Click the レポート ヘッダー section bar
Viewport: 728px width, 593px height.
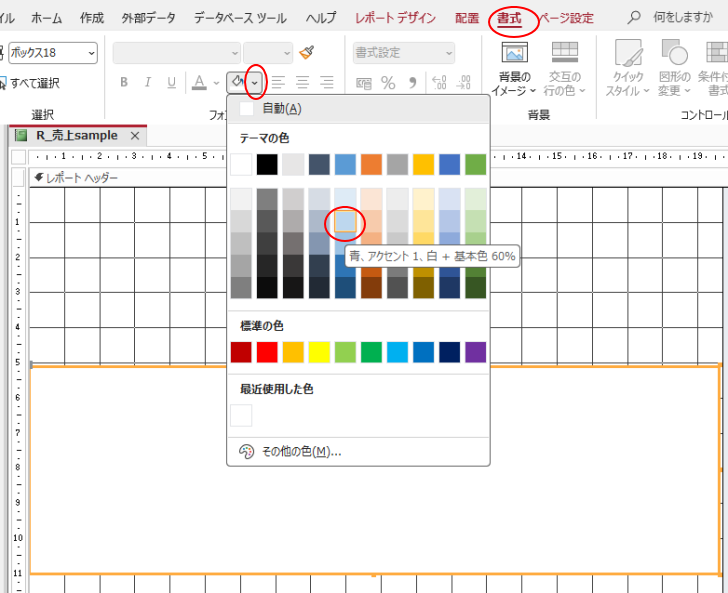[379, 178]
